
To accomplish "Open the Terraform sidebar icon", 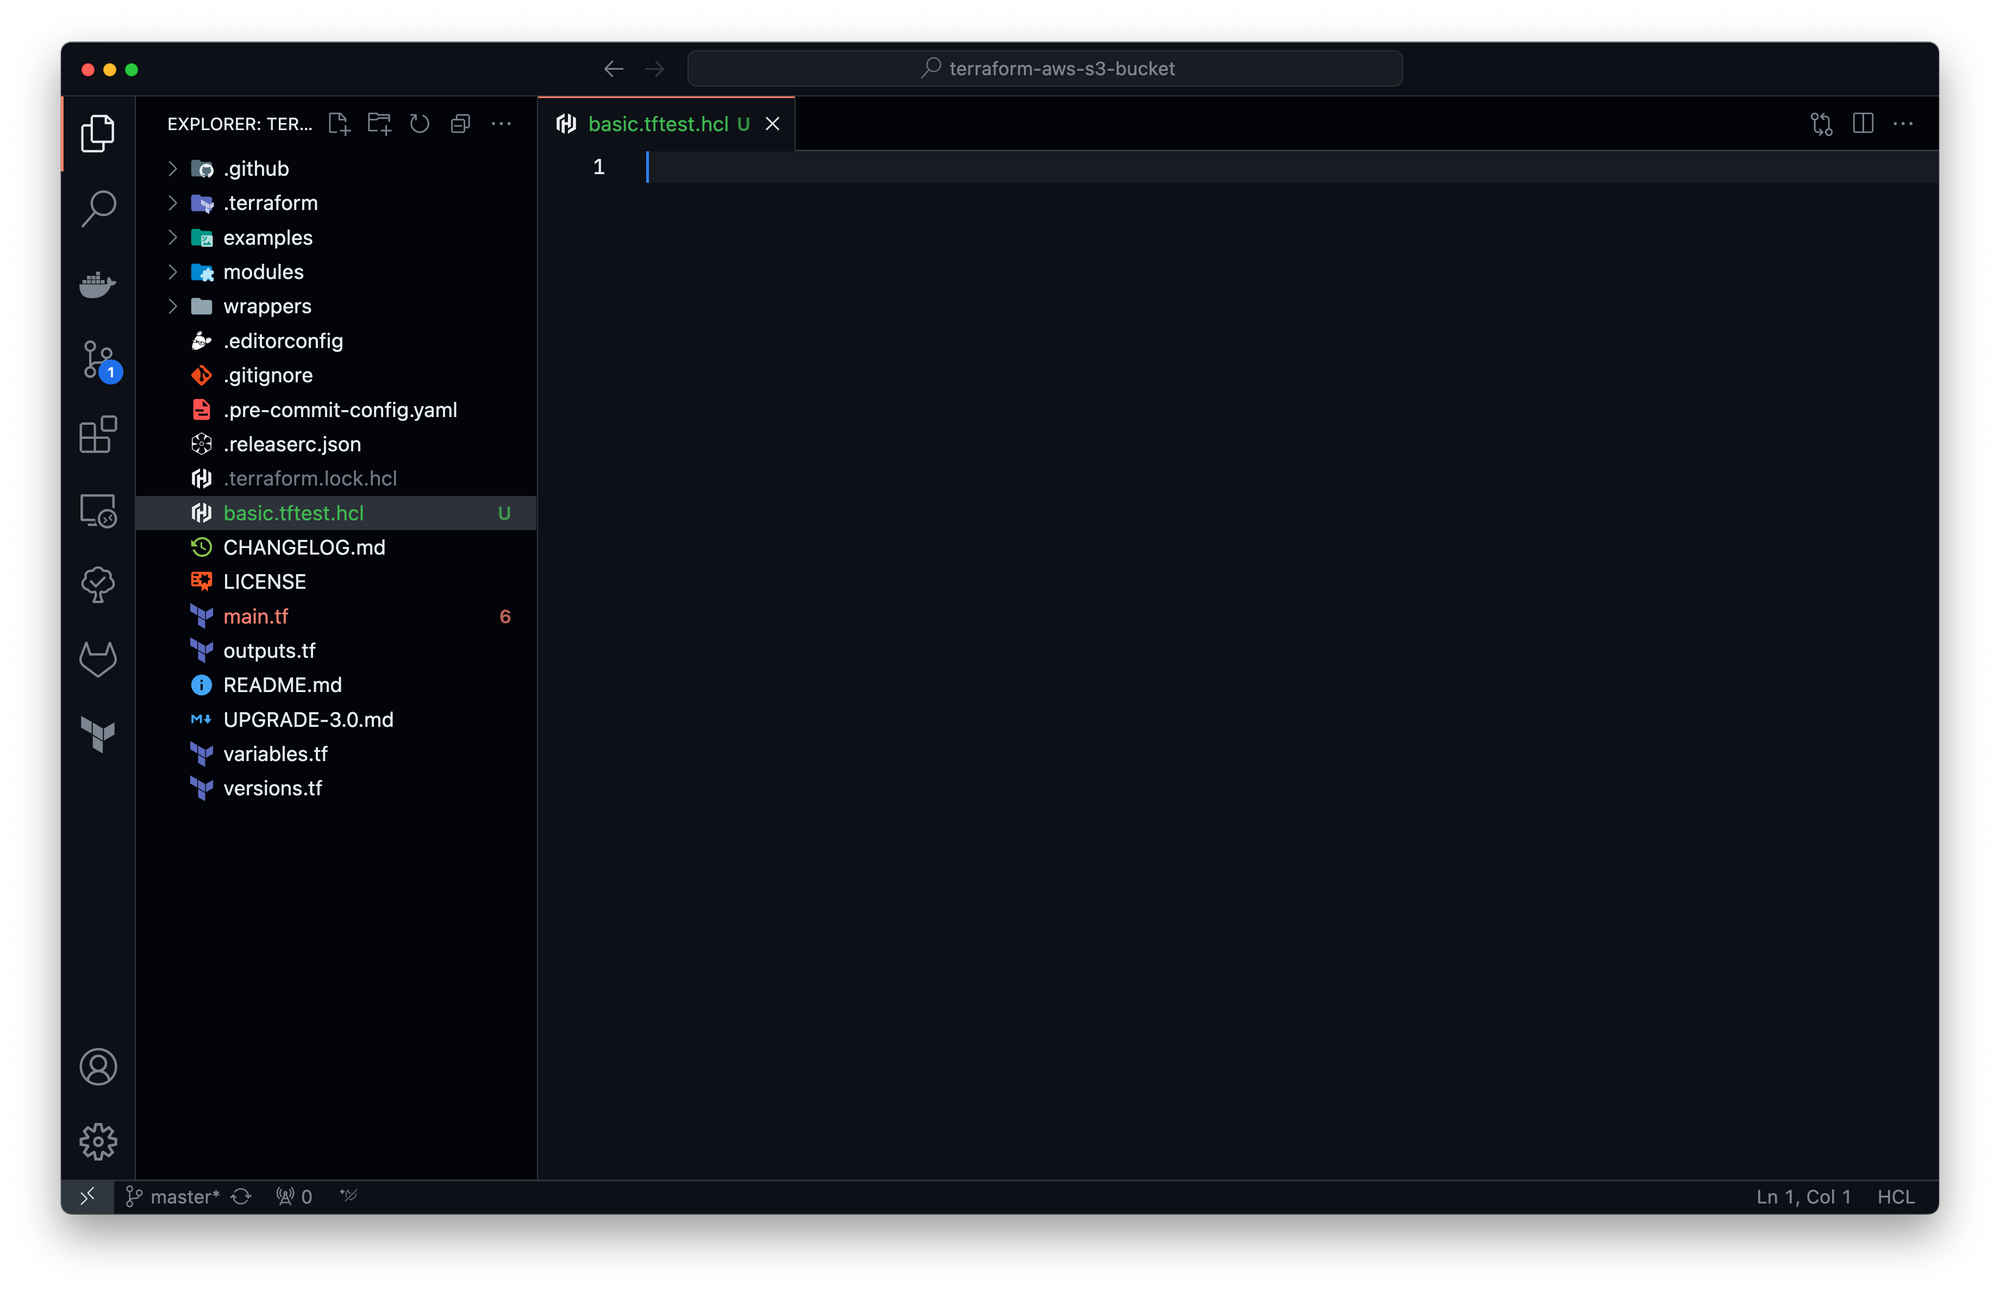I will click(98, 734).
